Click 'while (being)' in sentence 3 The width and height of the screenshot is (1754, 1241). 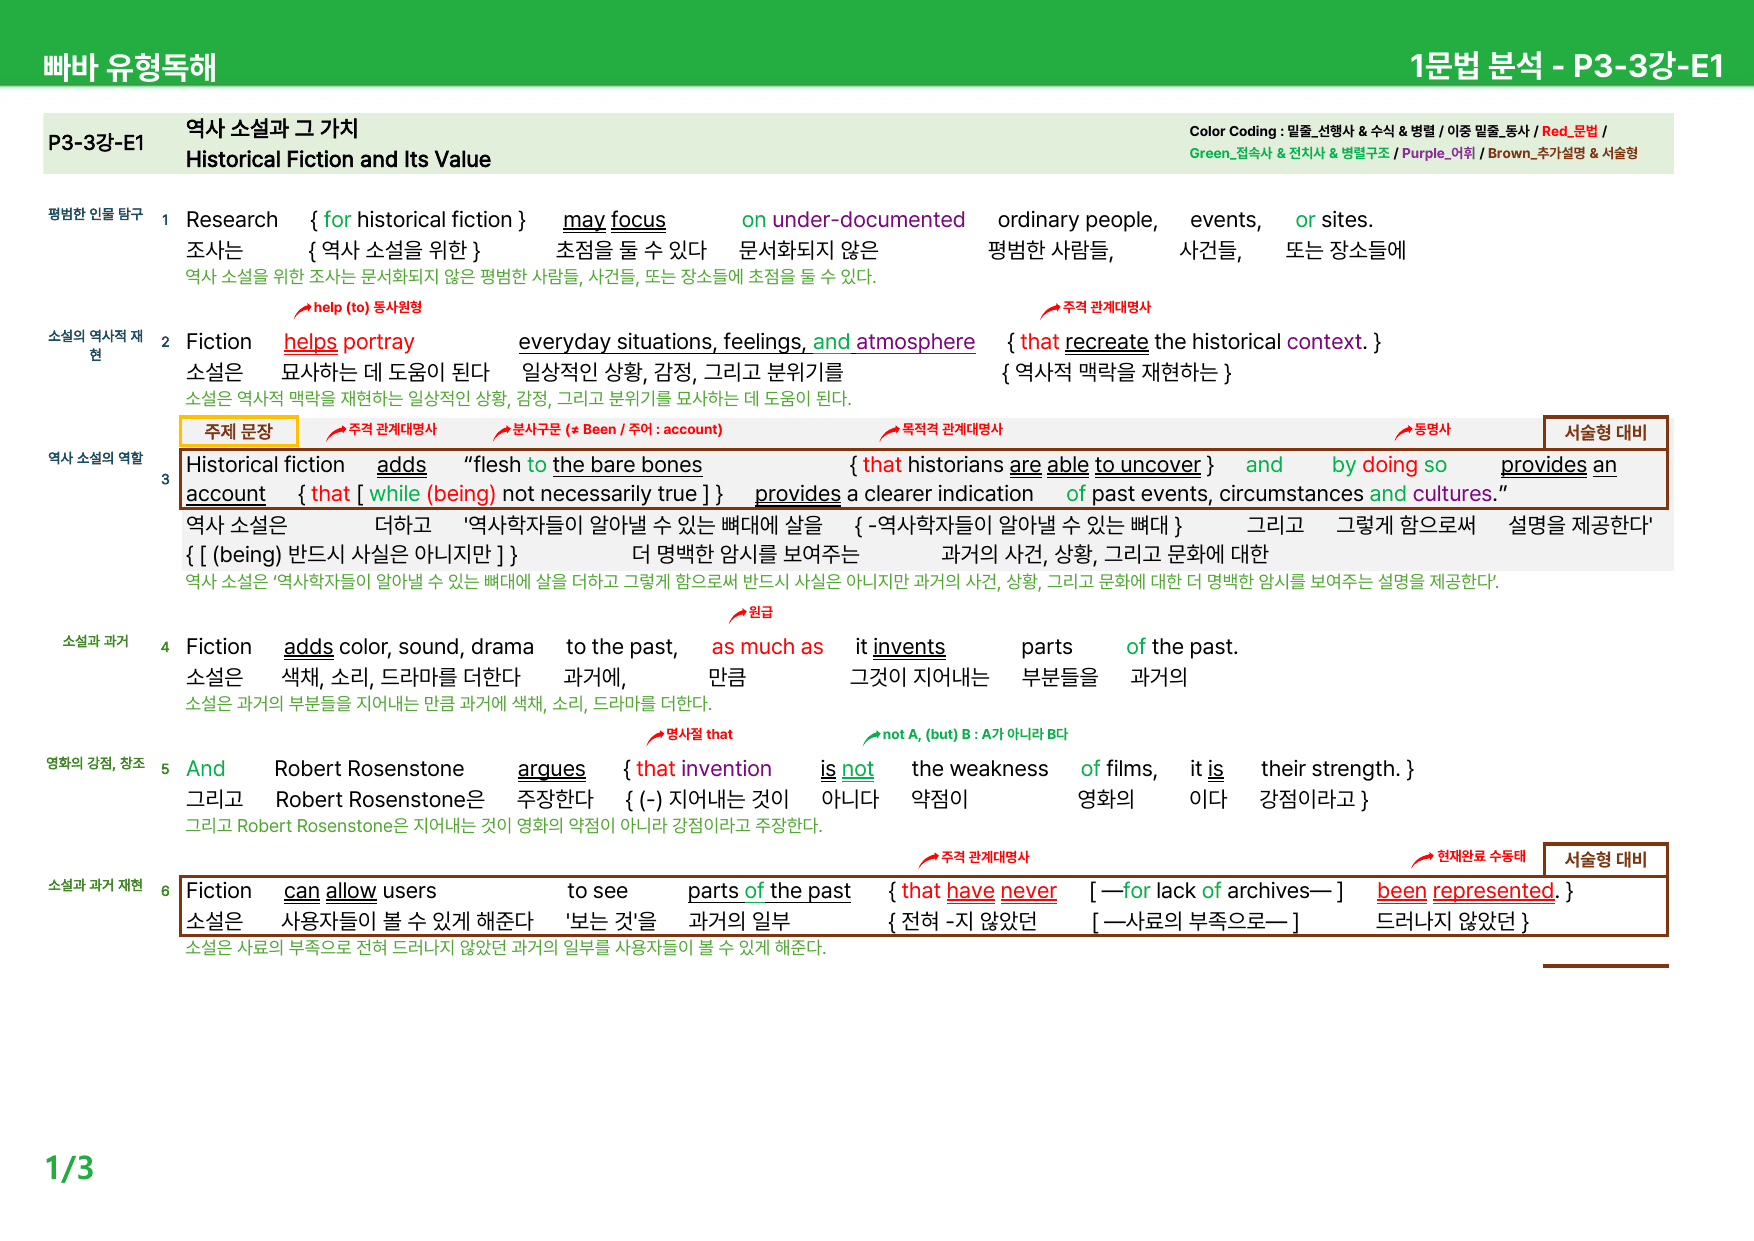click(x=432, y=494)
